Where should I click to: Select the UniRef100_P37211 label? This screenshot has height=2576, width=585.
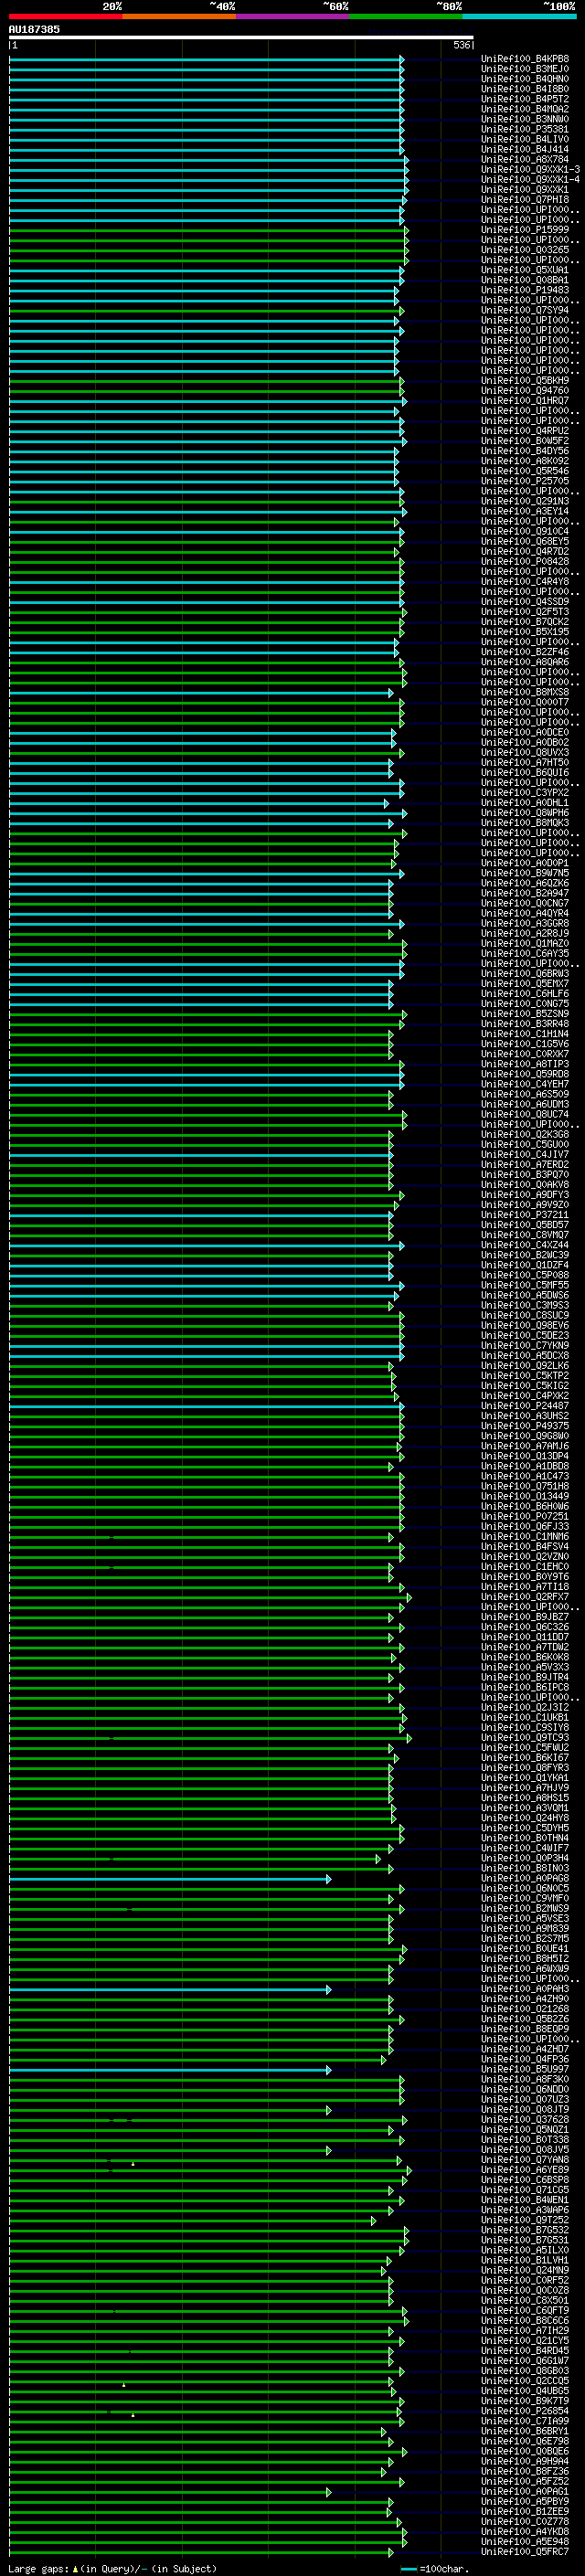pos(524,1215)
